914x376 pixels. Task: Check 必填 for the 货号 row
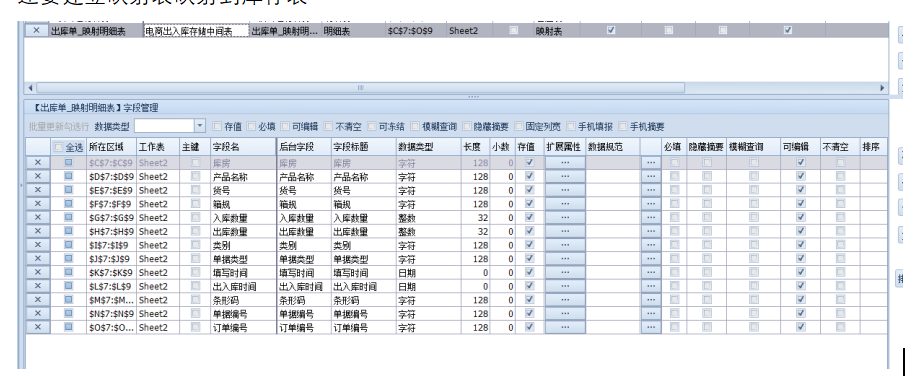pos(674,190)
